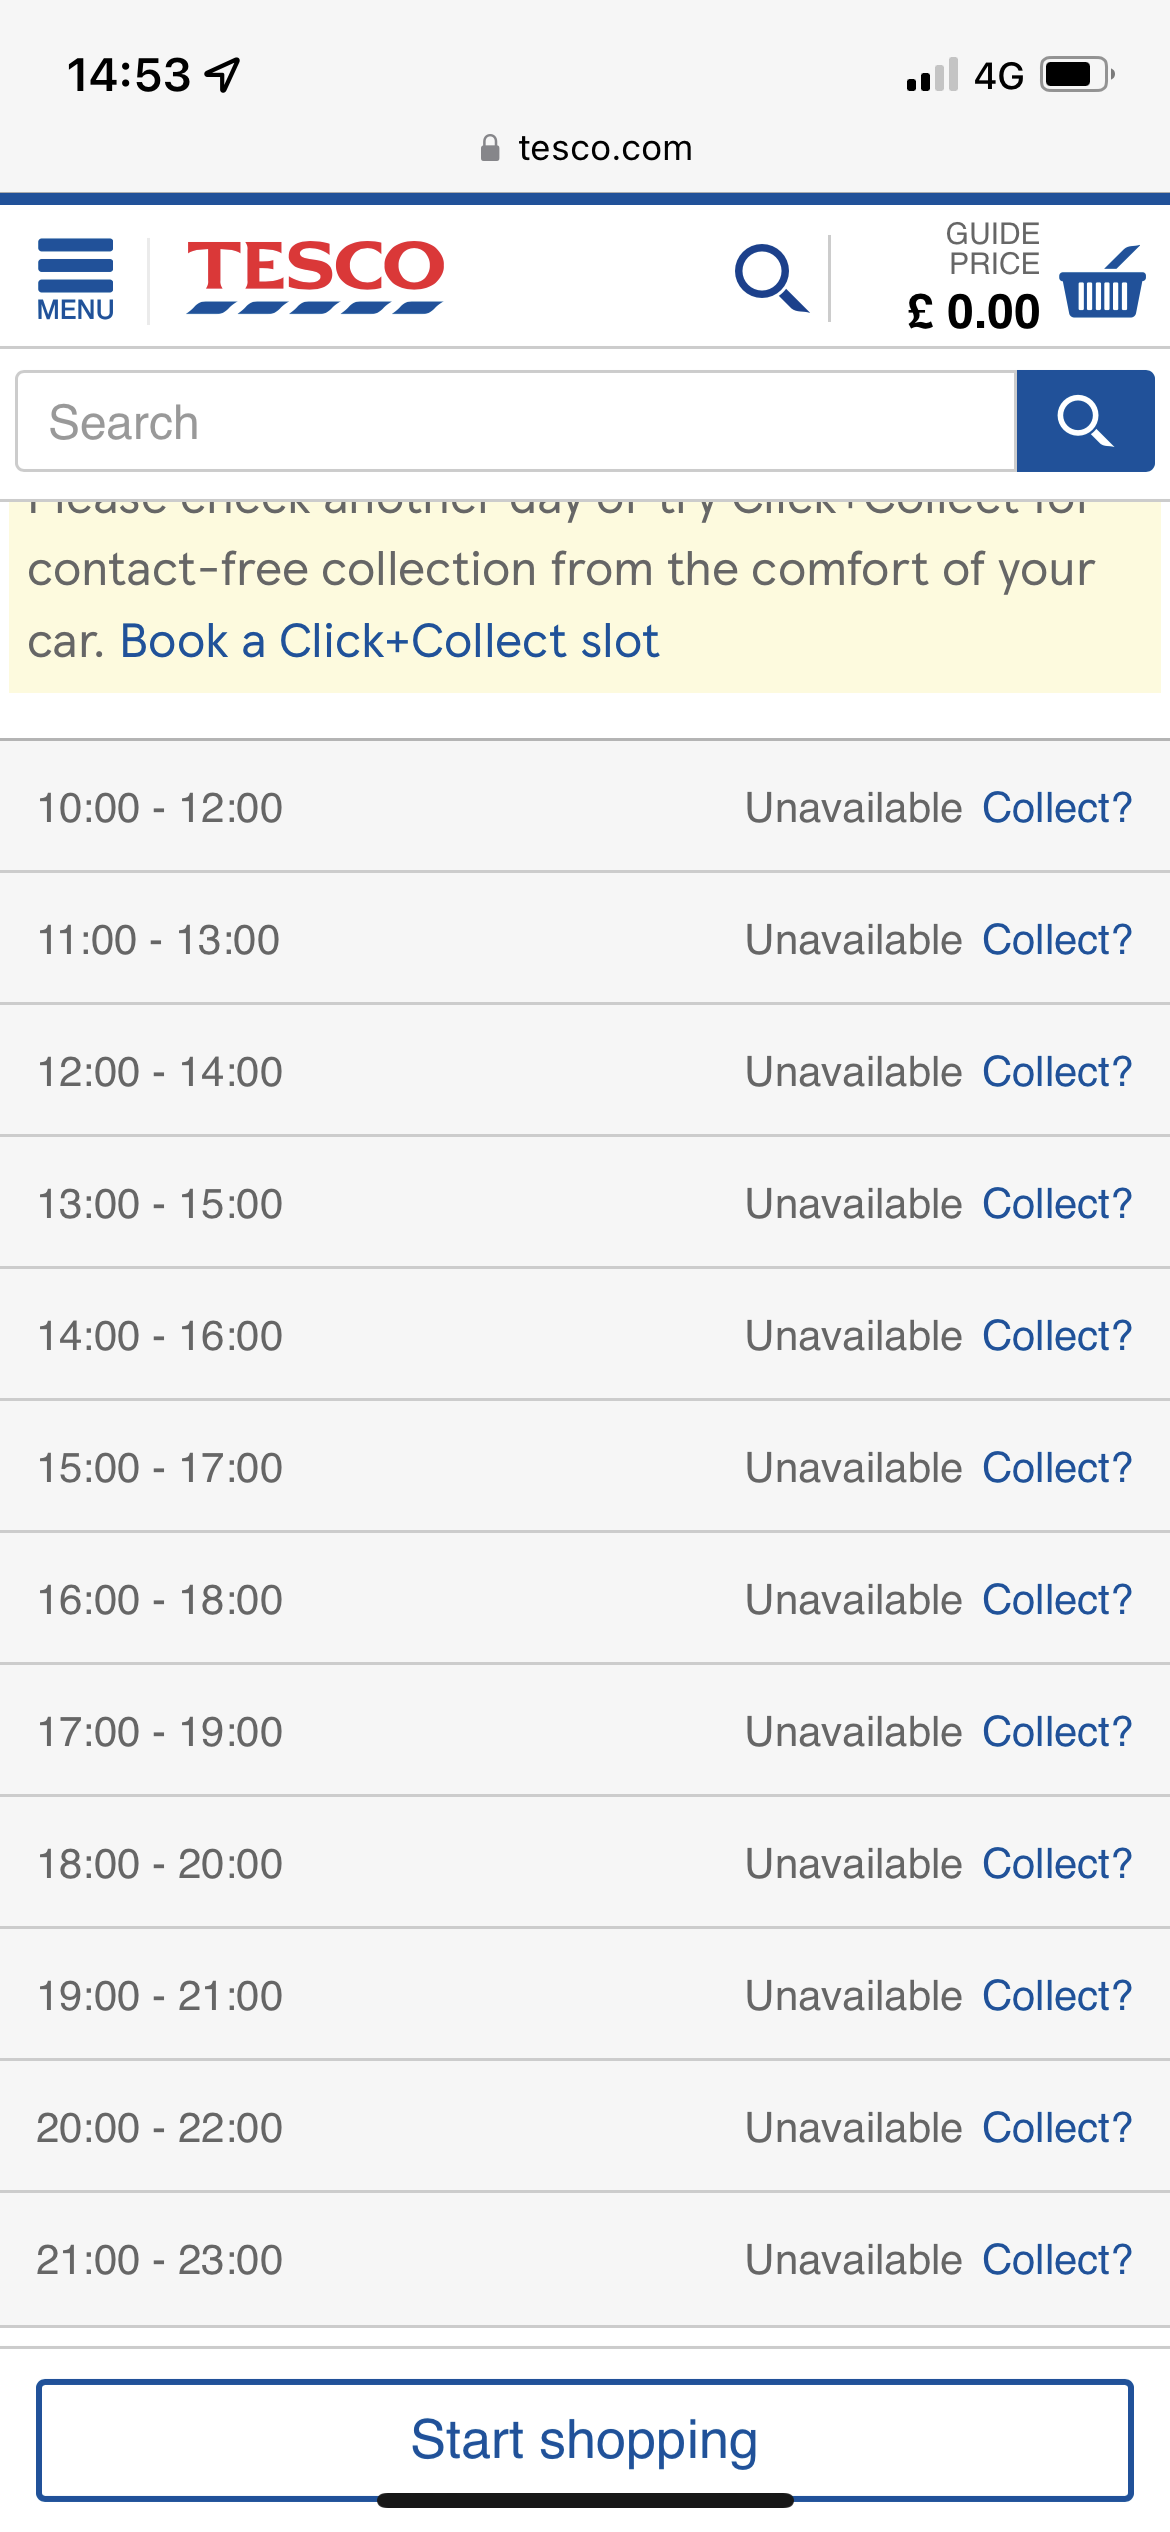Tap Collect? for the 10:00 - 12:00 slot
The height and width of the screenshot is (2532, 1170).
pos(1057,808)
